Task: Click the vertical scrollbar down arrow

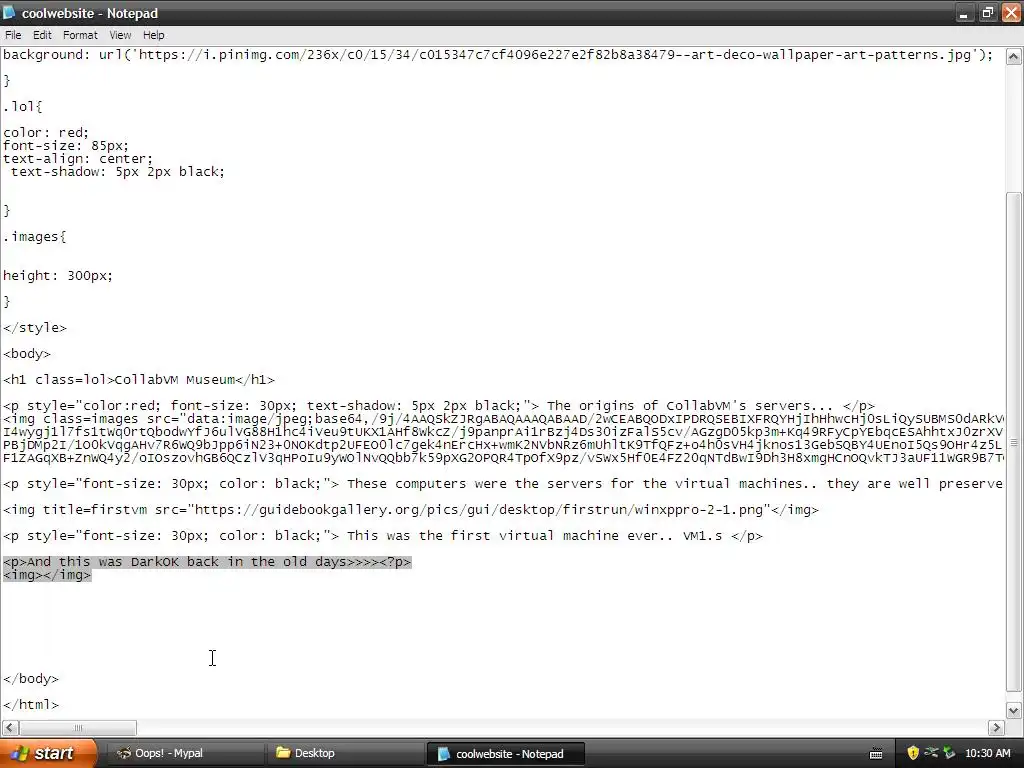Action: tap(1013, 711)
